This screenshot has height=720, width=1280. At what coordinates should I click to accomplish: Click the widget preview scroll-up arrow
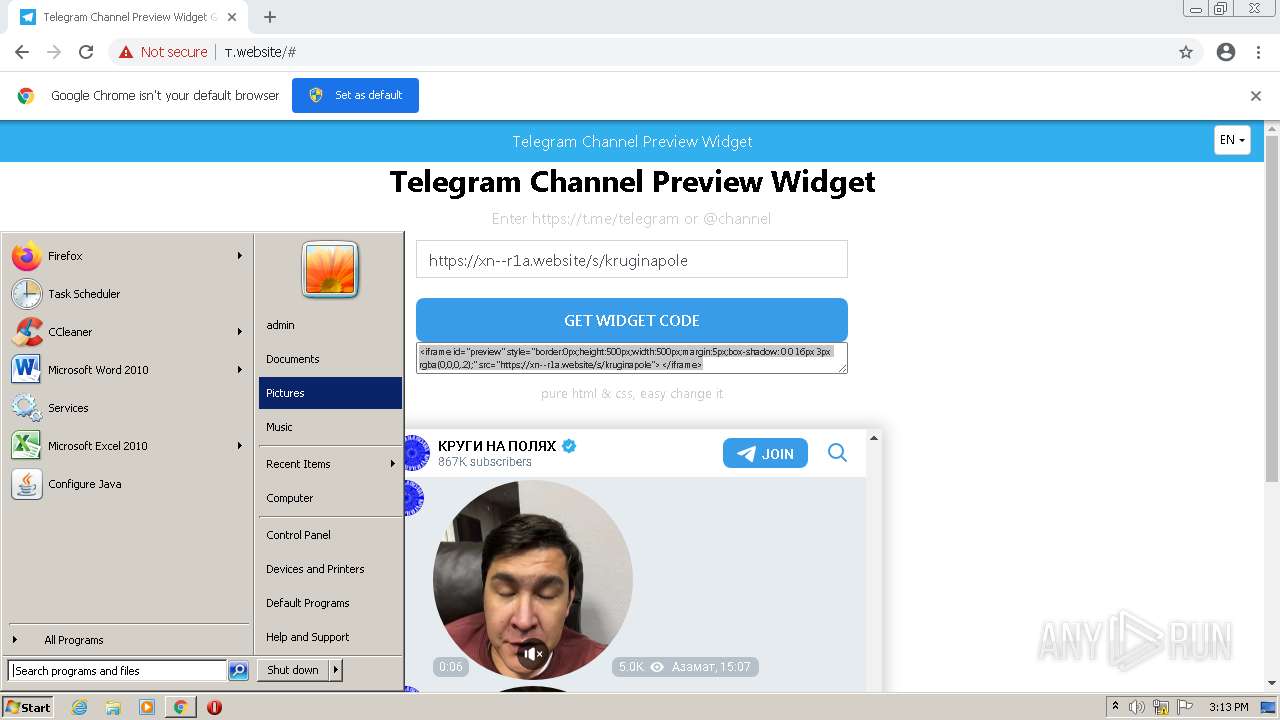(874, 438)
